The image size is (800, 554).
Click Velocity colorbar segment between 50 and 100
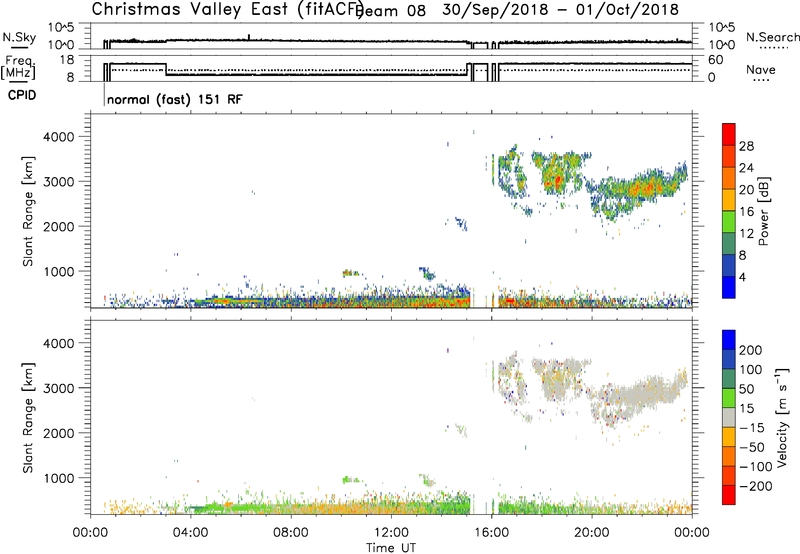pyautogui.click(x=729, y=379)
